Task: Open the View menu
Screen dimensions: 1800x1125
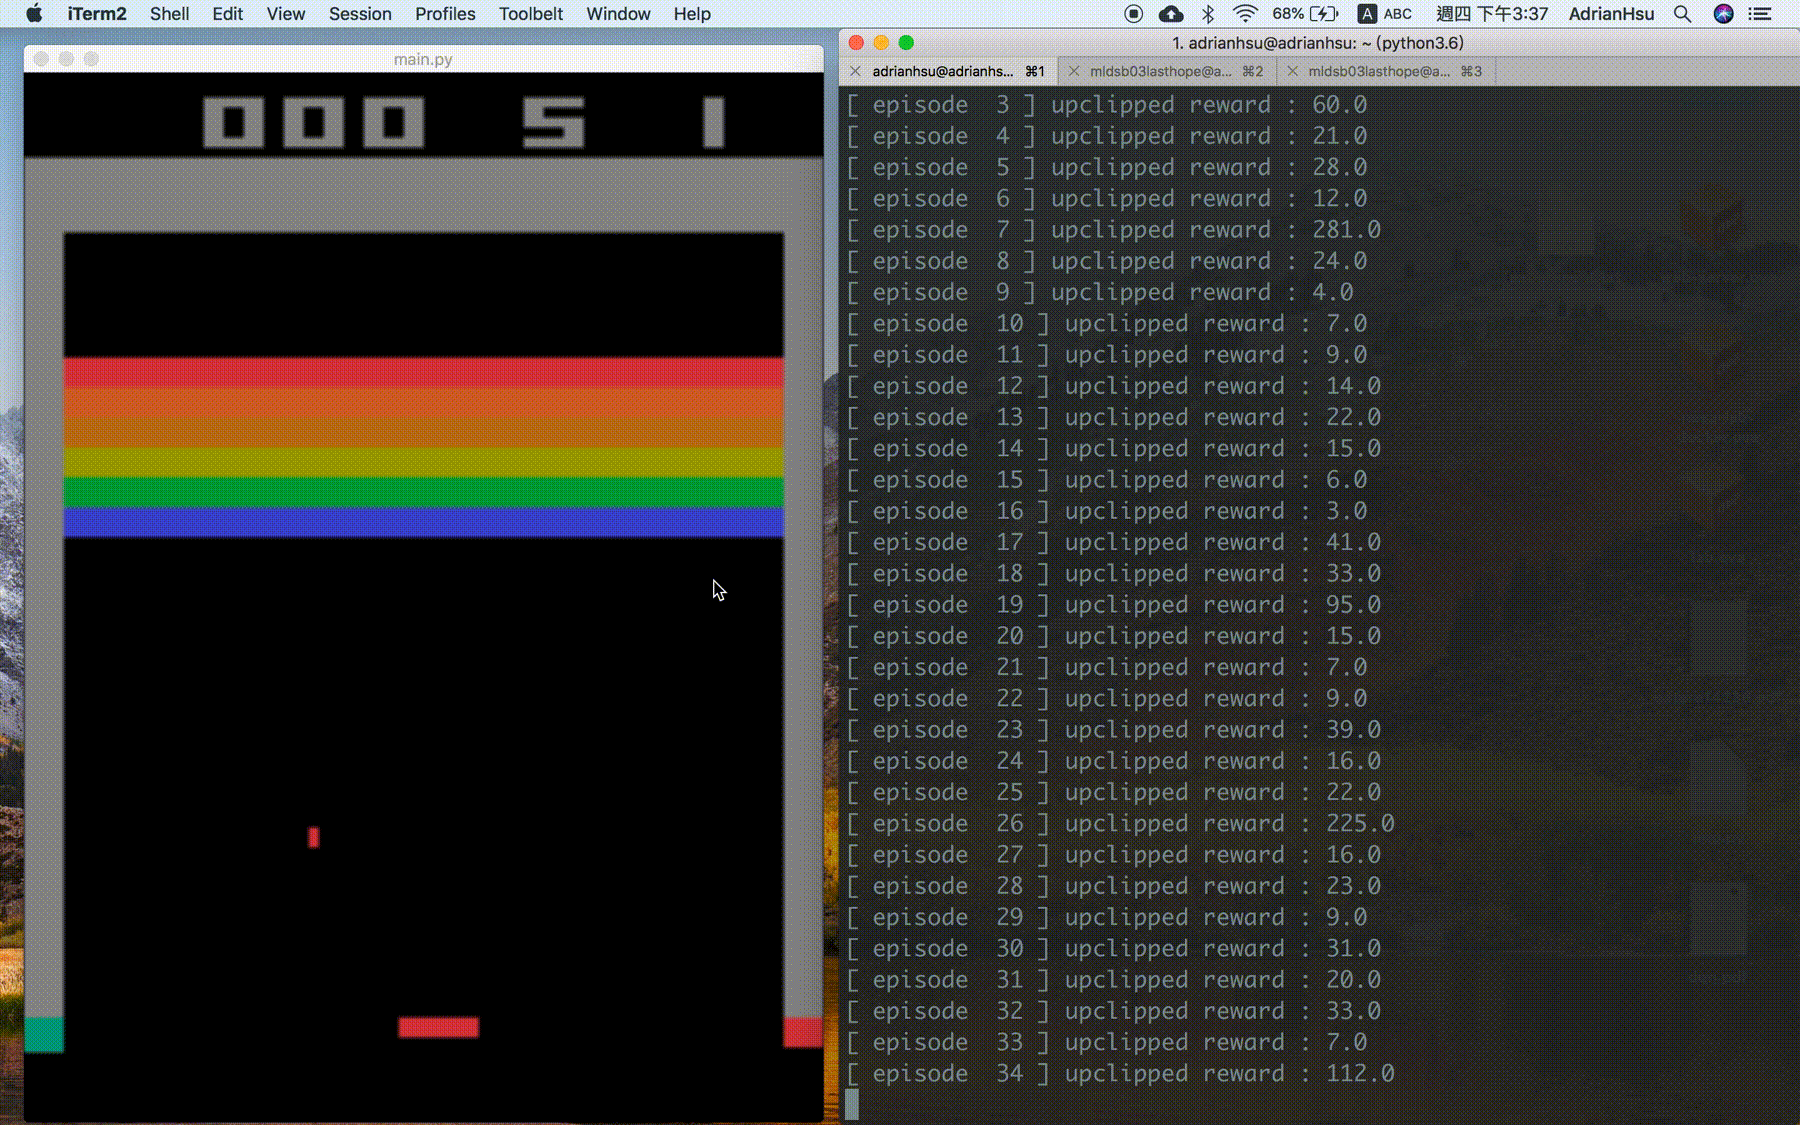Action: 286,14
